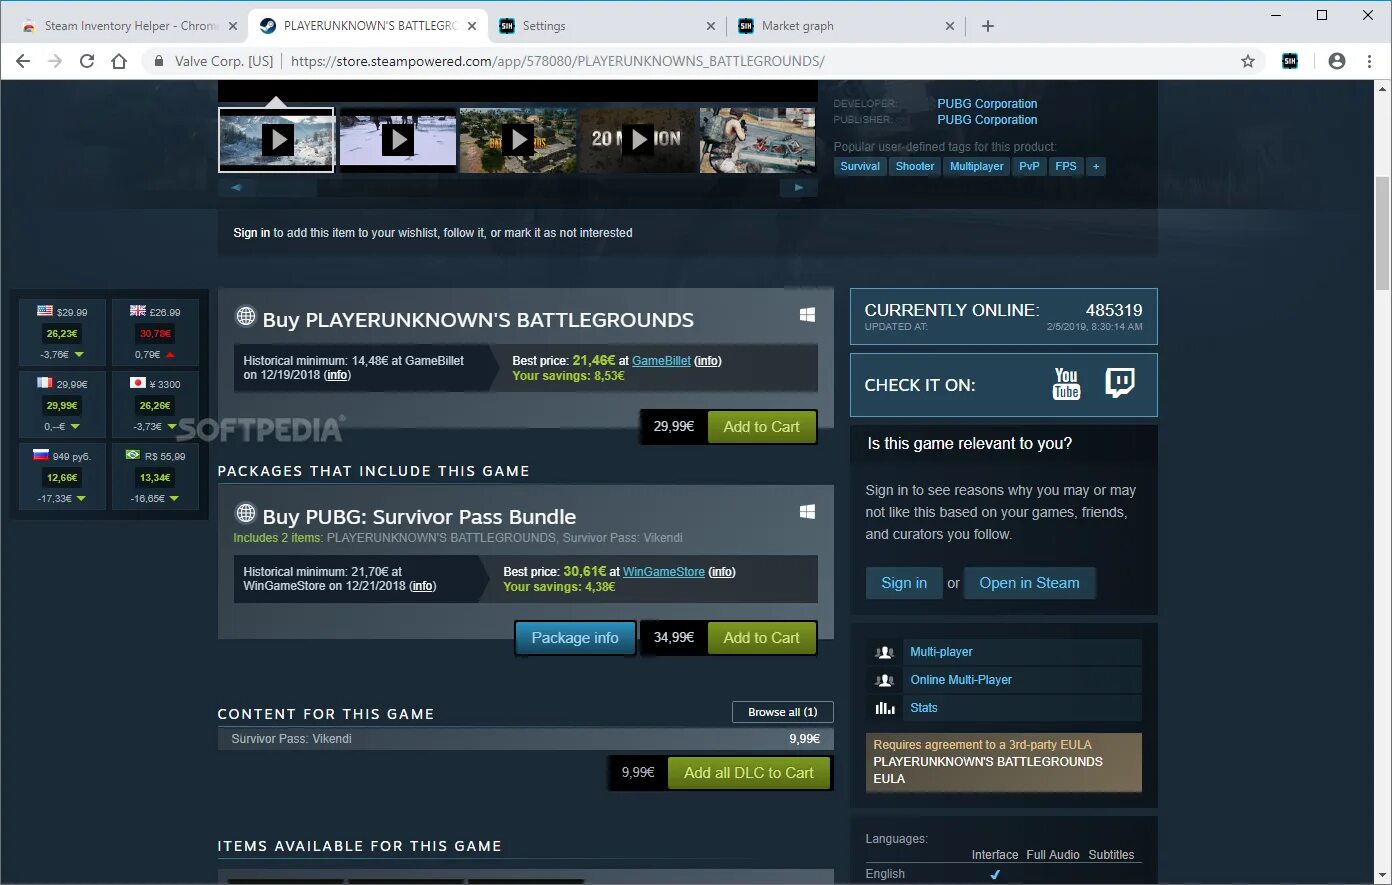Click the browser Back arrow

[x=23, y=61]
